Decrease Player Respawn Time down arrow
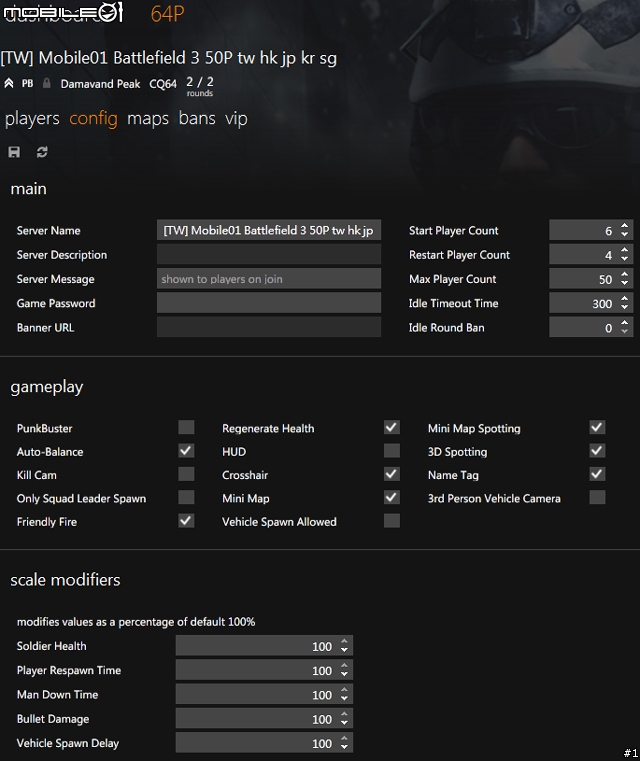640x761 pixels. 344,674
